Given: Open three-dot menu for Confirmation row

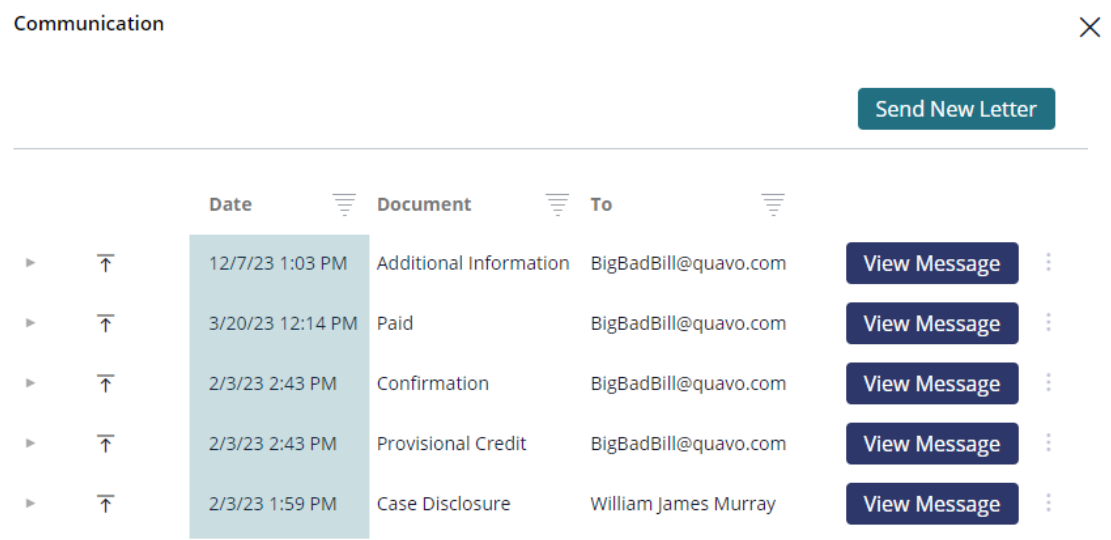Looking at the screenshot, I should pyautogui.click(x=1049, y=383).
